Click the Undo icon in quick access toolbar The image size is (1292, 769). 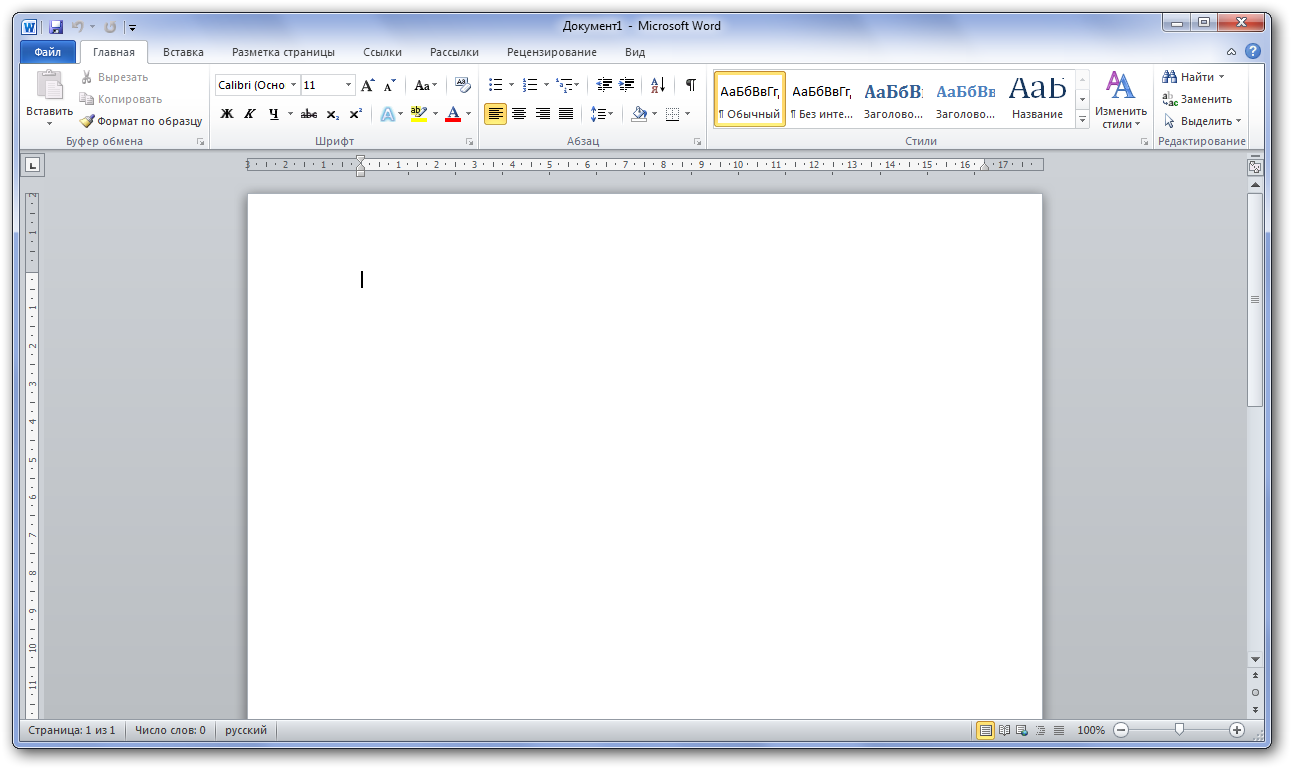pyautogui.click(x=78, y=26)
